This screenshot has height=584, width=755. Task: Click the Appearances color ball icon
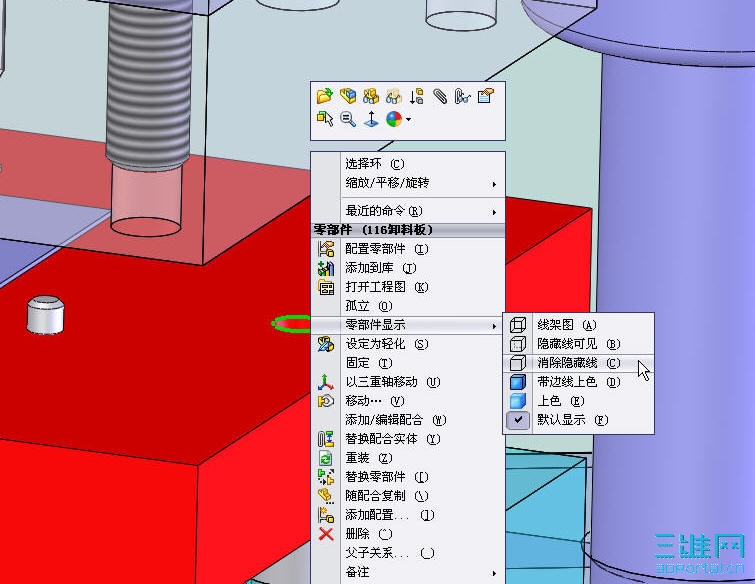394,118
